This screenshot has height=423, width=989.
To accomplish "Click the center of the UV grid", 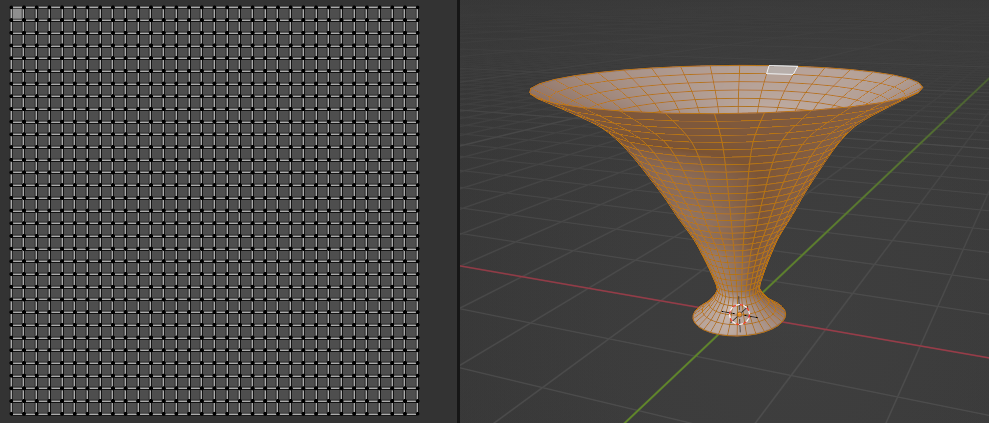I will tap(214, 210).
